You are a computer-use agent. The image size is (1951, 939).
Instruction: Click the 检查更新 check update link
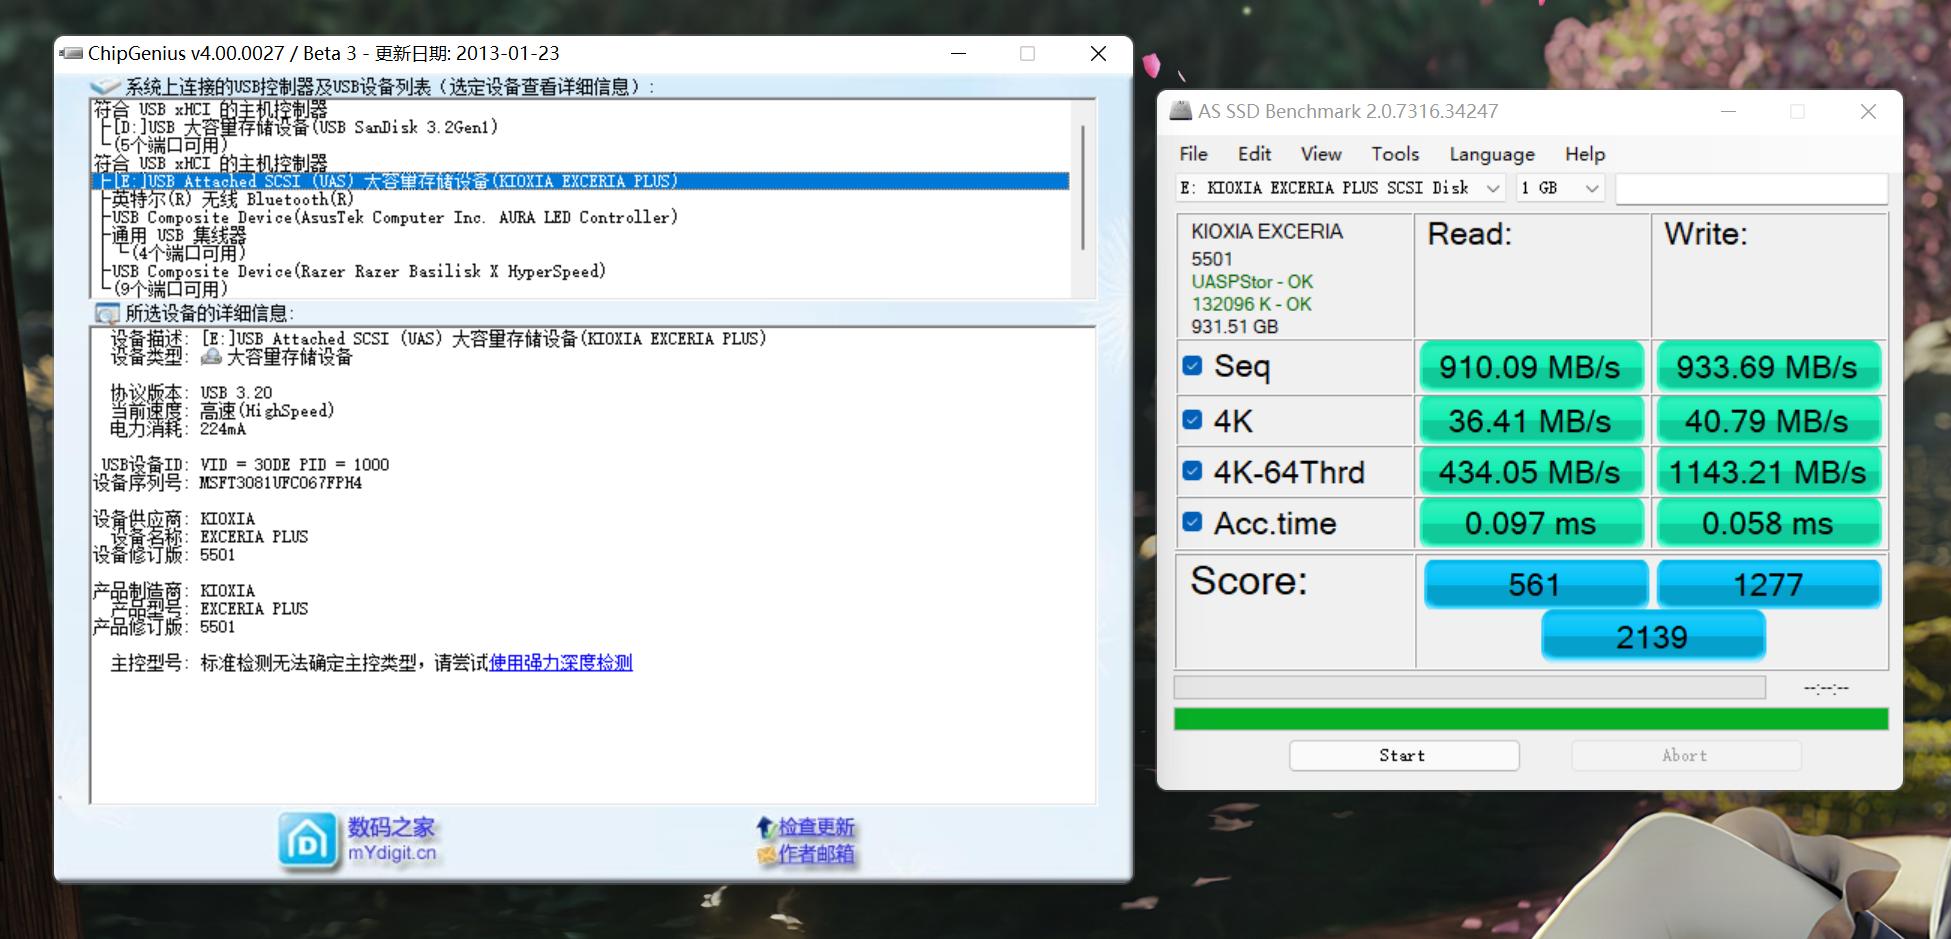817,827
